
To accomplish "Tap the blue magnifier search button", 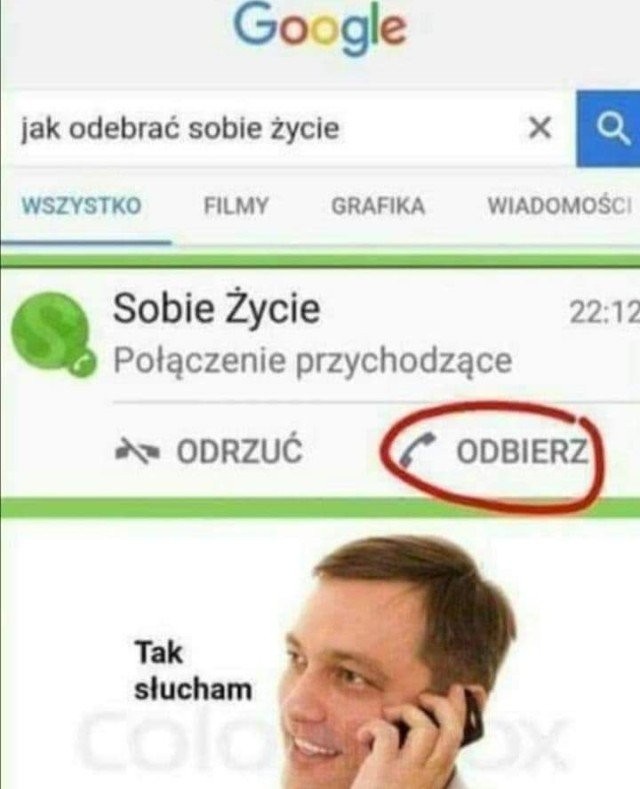I will (608, 129).
